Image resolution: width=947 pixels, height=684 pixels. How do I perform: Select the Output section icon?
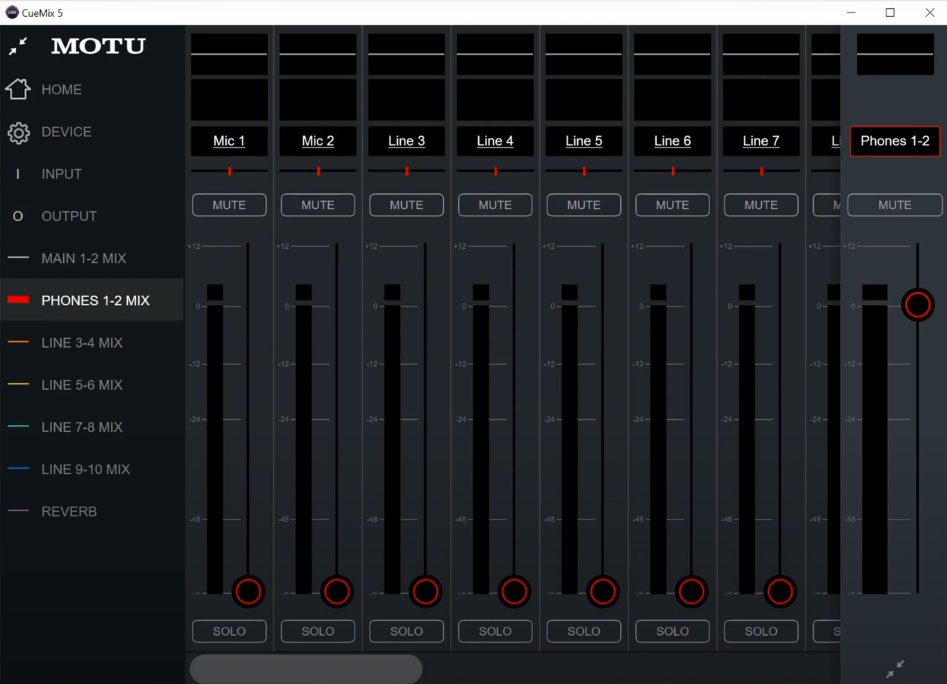[x=18, y=216]
